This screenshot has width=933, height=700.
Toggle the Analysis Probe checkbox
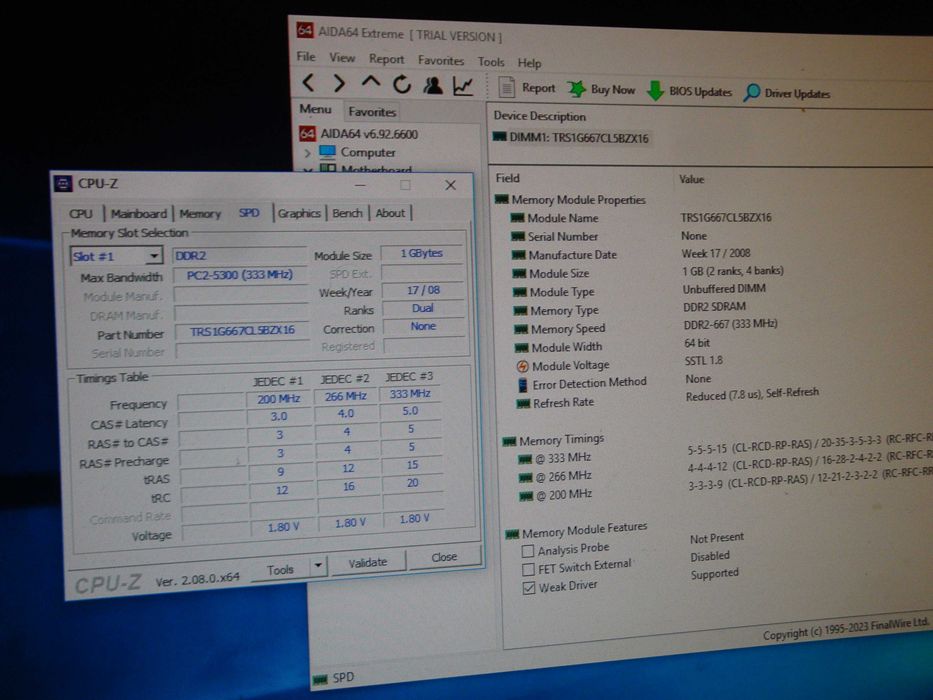[527, 551]
